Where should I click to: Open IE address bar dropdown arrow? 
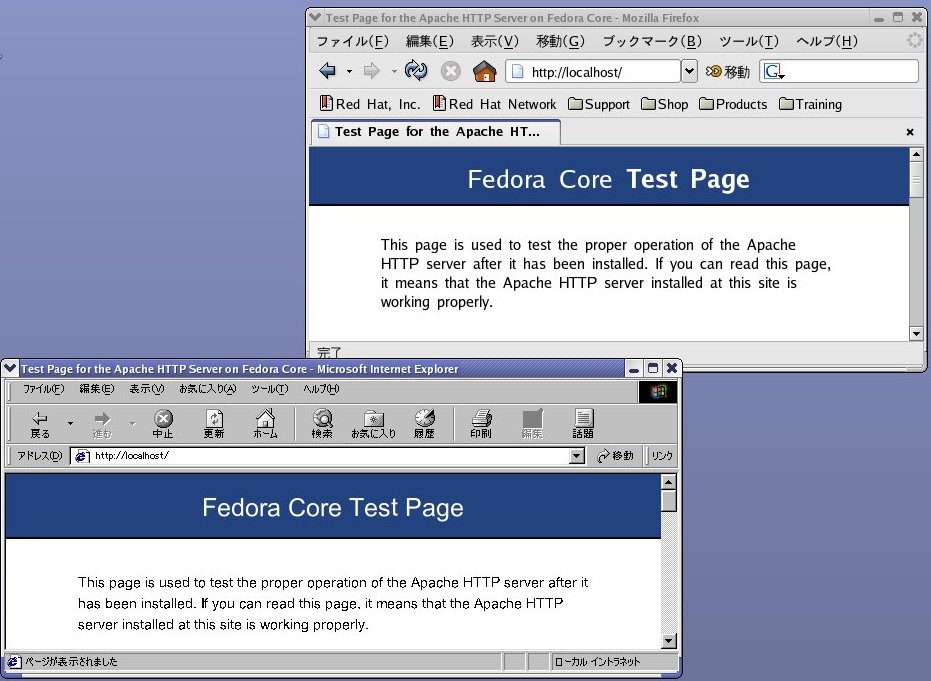(x=577, y=456)
